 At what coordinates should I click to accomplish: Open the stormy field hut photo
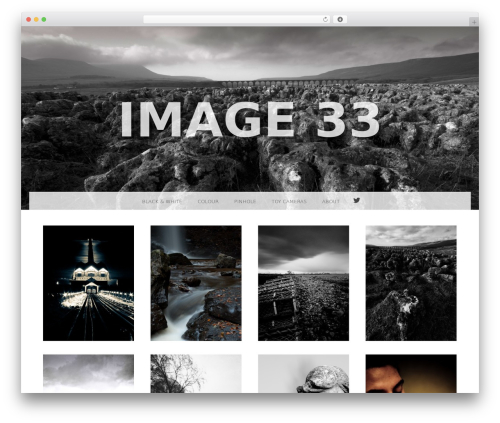303,283
